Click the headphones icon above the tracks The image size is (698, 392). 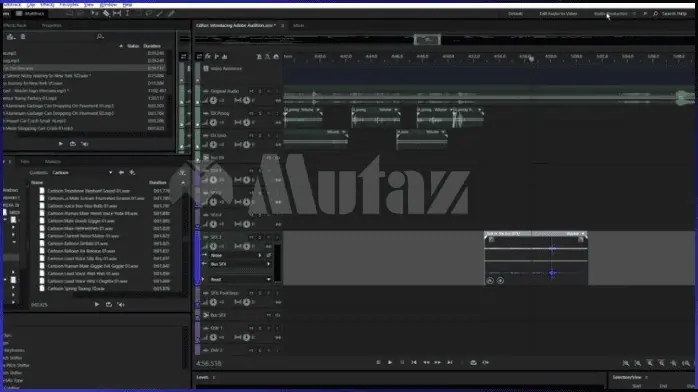tap(276, 57)
